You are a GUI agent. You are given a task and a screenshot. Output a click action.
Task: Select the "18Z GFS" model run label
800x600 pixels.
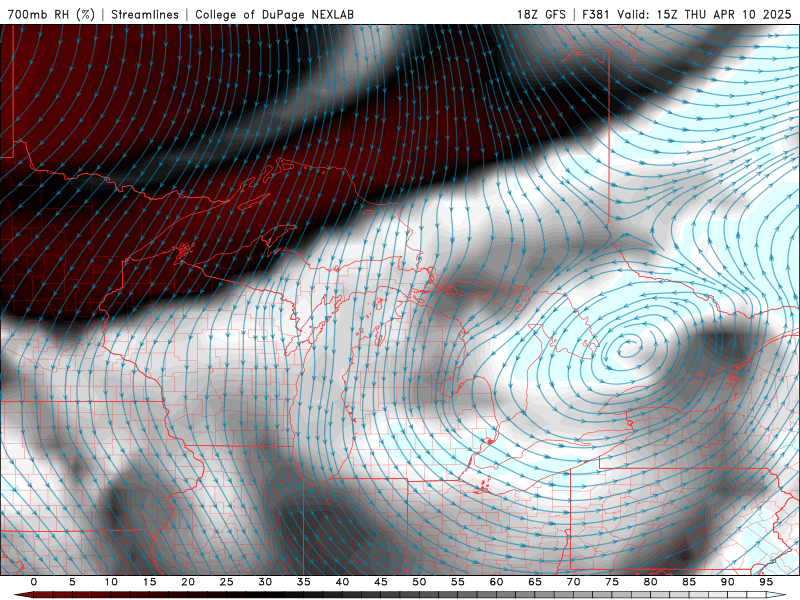point(541,14)
